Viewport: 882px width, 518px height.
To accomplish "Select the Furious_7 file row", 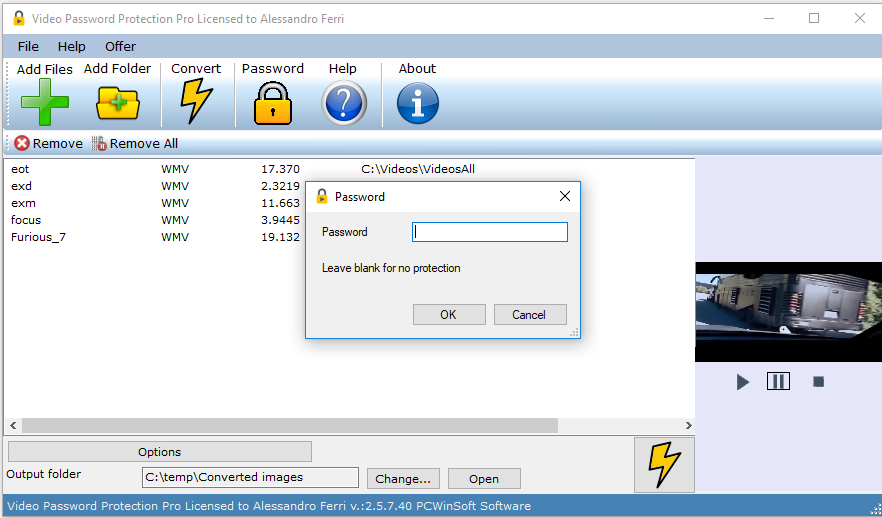I will 156,237.
